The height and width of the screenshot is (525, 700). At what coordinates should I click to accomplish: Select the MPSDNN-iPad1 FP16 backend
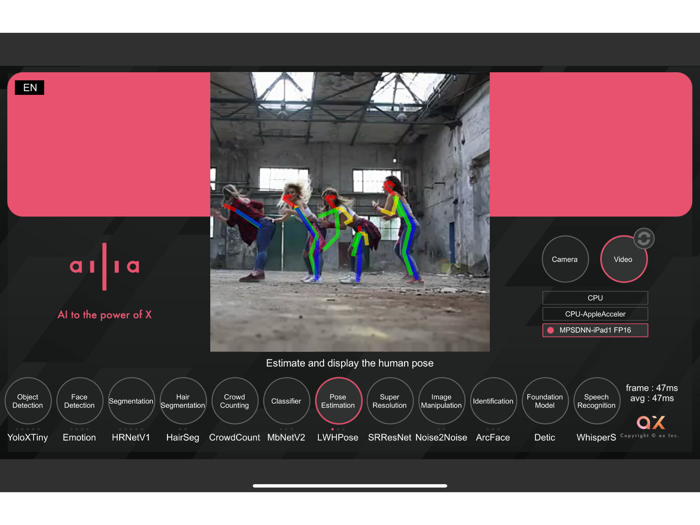click(595, 330)
